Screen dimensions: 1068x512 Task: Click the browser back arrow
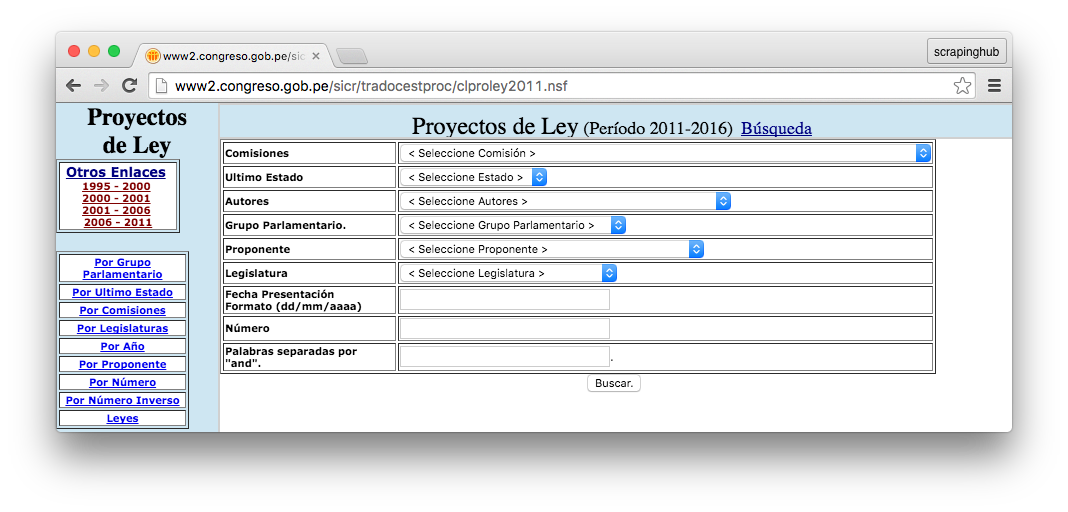[x=73, y=86]
